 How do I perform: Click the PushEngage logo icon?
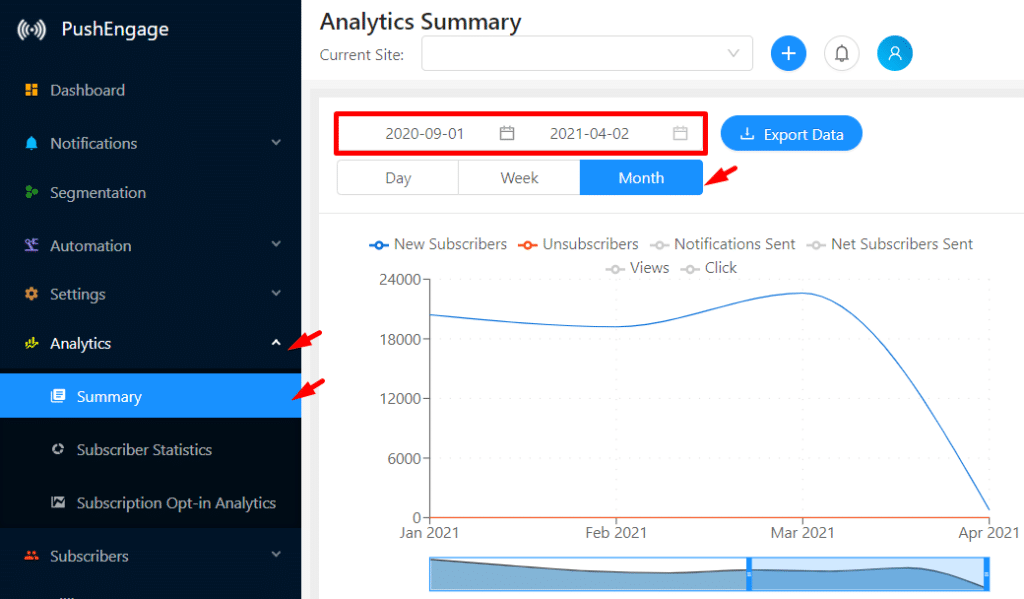(x=31, y=29)
